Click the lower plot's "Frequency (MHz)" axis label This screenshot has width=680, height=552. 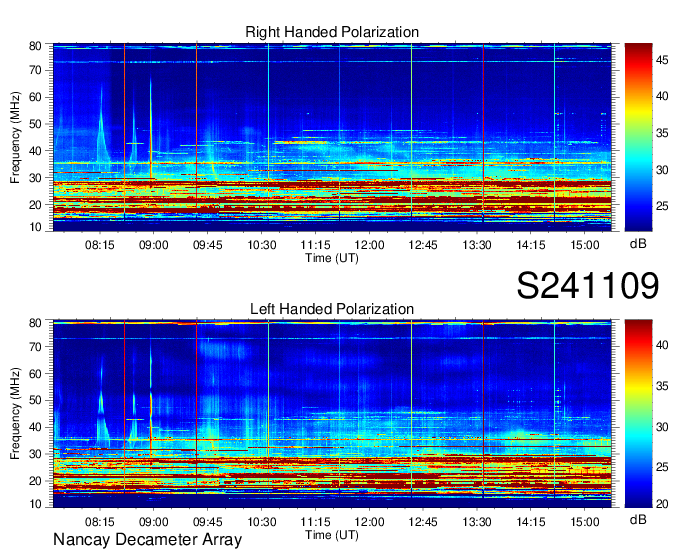tap(15, 414)
